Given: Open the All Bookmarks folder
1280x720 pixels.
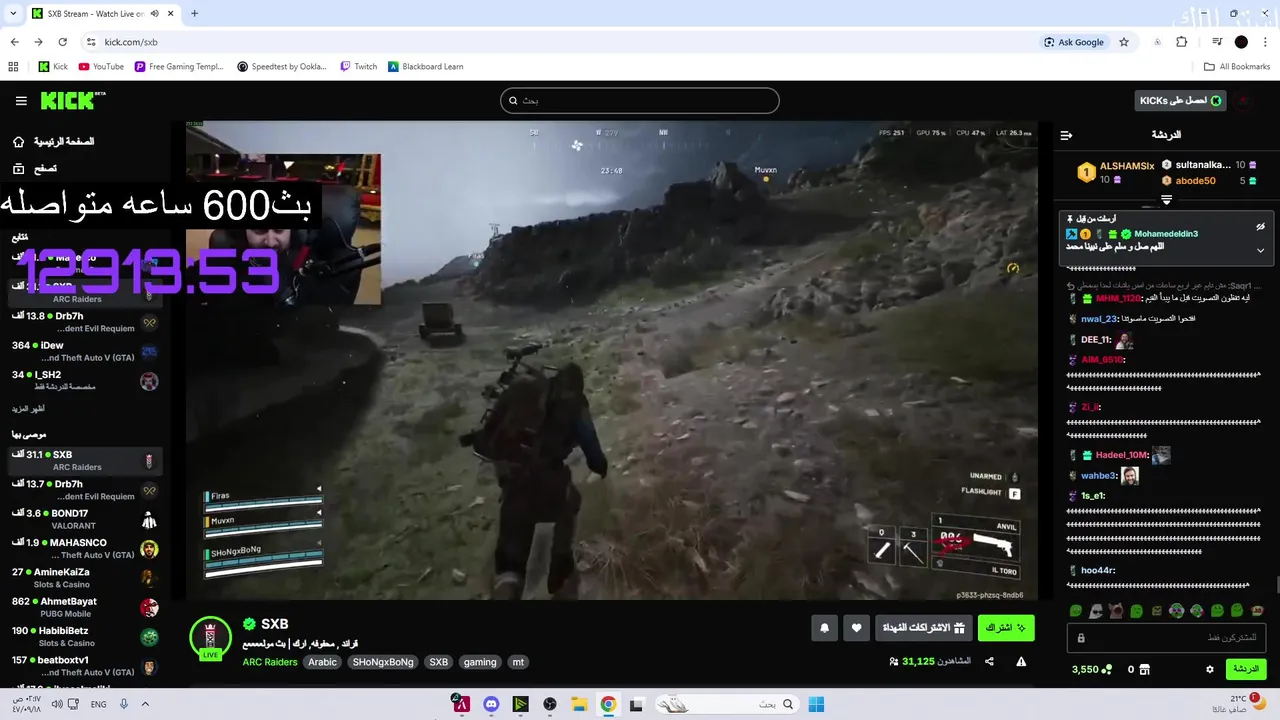Looking at the screenshot, I should point(1237,67).
